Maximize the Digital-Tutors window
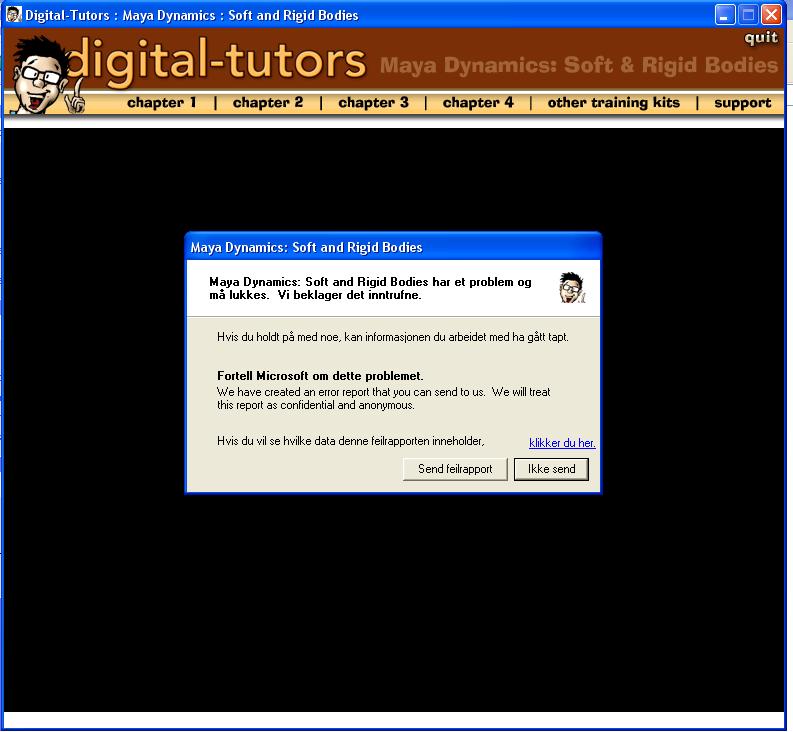The image size is (793, 732). [748, 15]
